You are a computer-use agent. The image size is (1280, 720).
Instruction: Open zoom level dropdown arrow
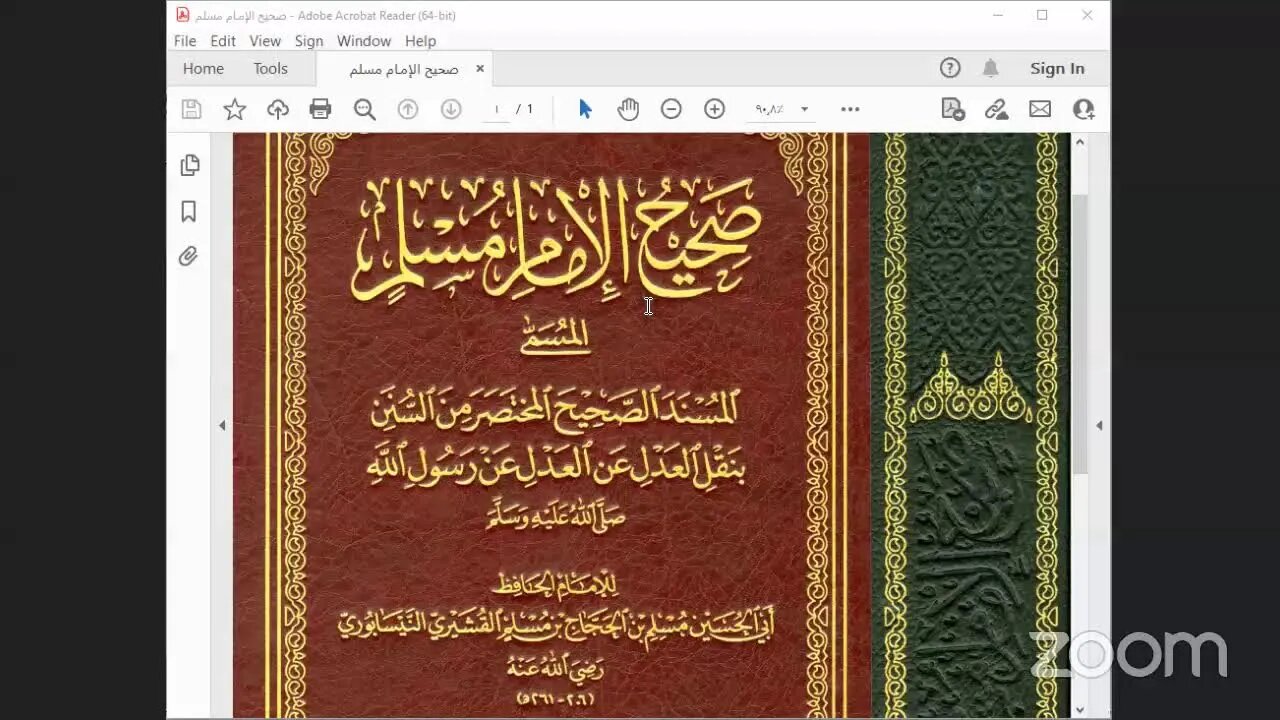[804, 109]
